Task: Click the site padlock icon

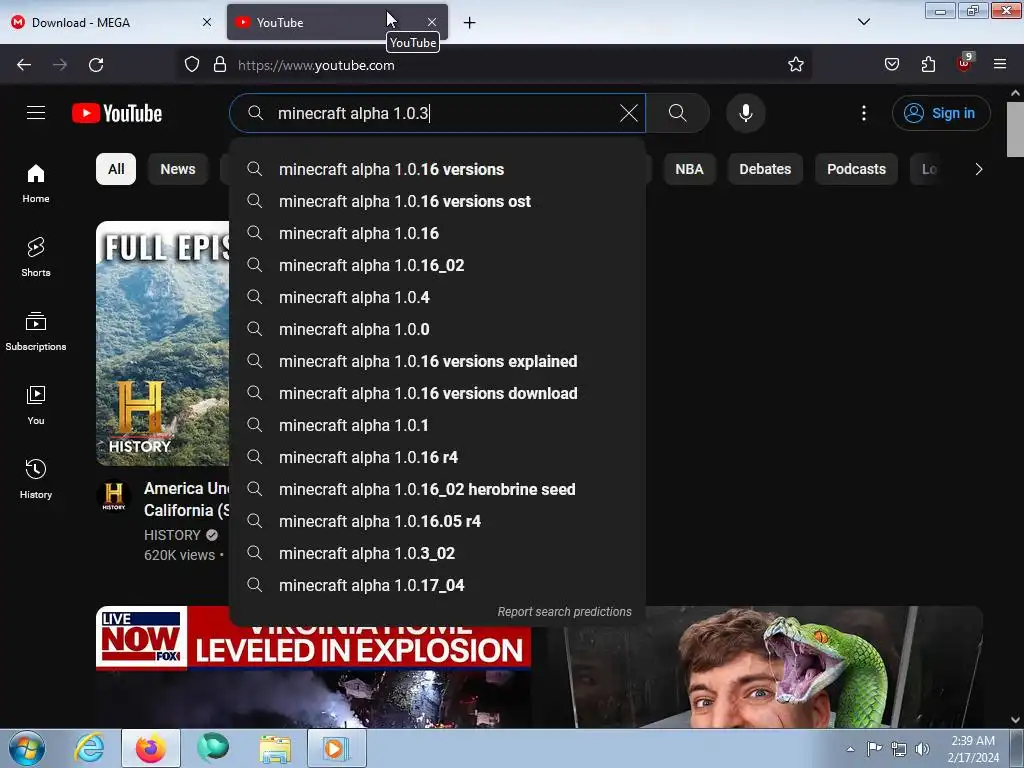Action: pyautogui.click(x=219, y=65)
